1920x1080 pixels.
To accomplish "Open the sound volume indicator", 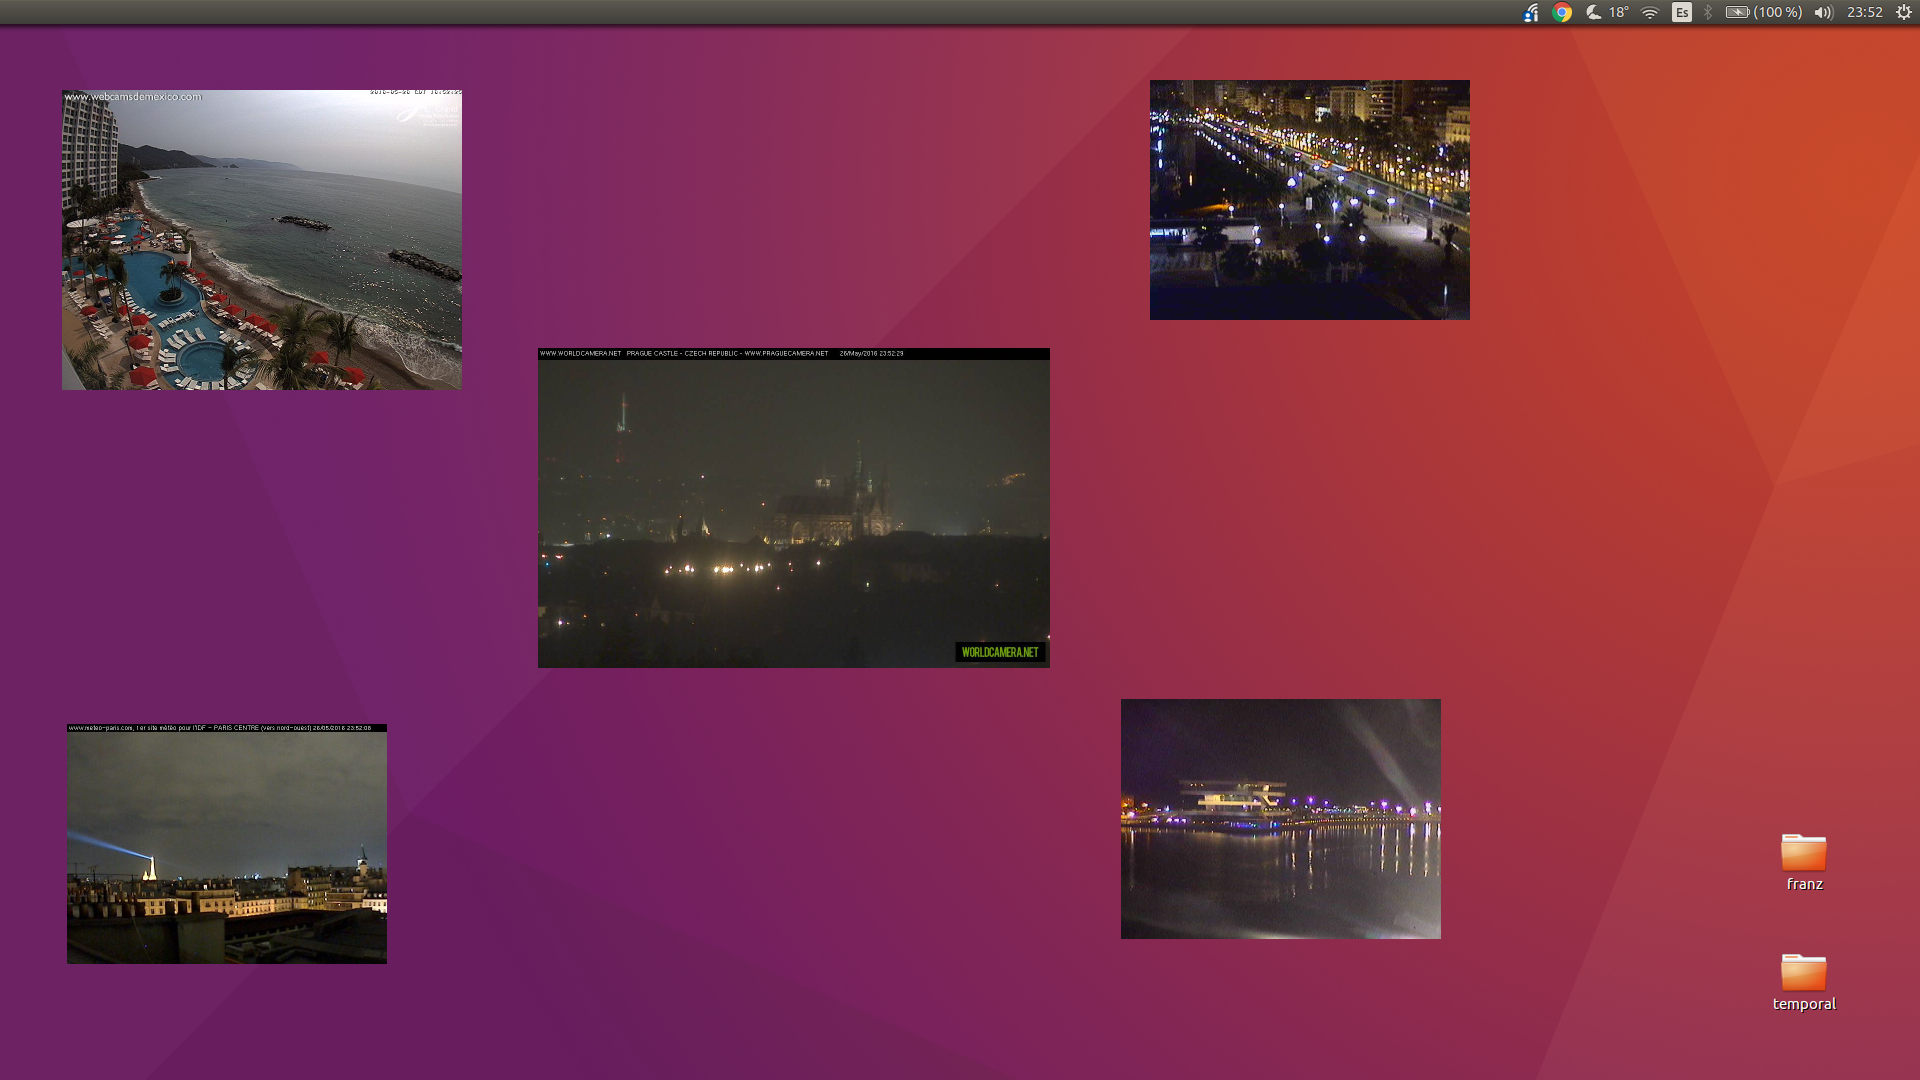I will tap(1823, 12).
